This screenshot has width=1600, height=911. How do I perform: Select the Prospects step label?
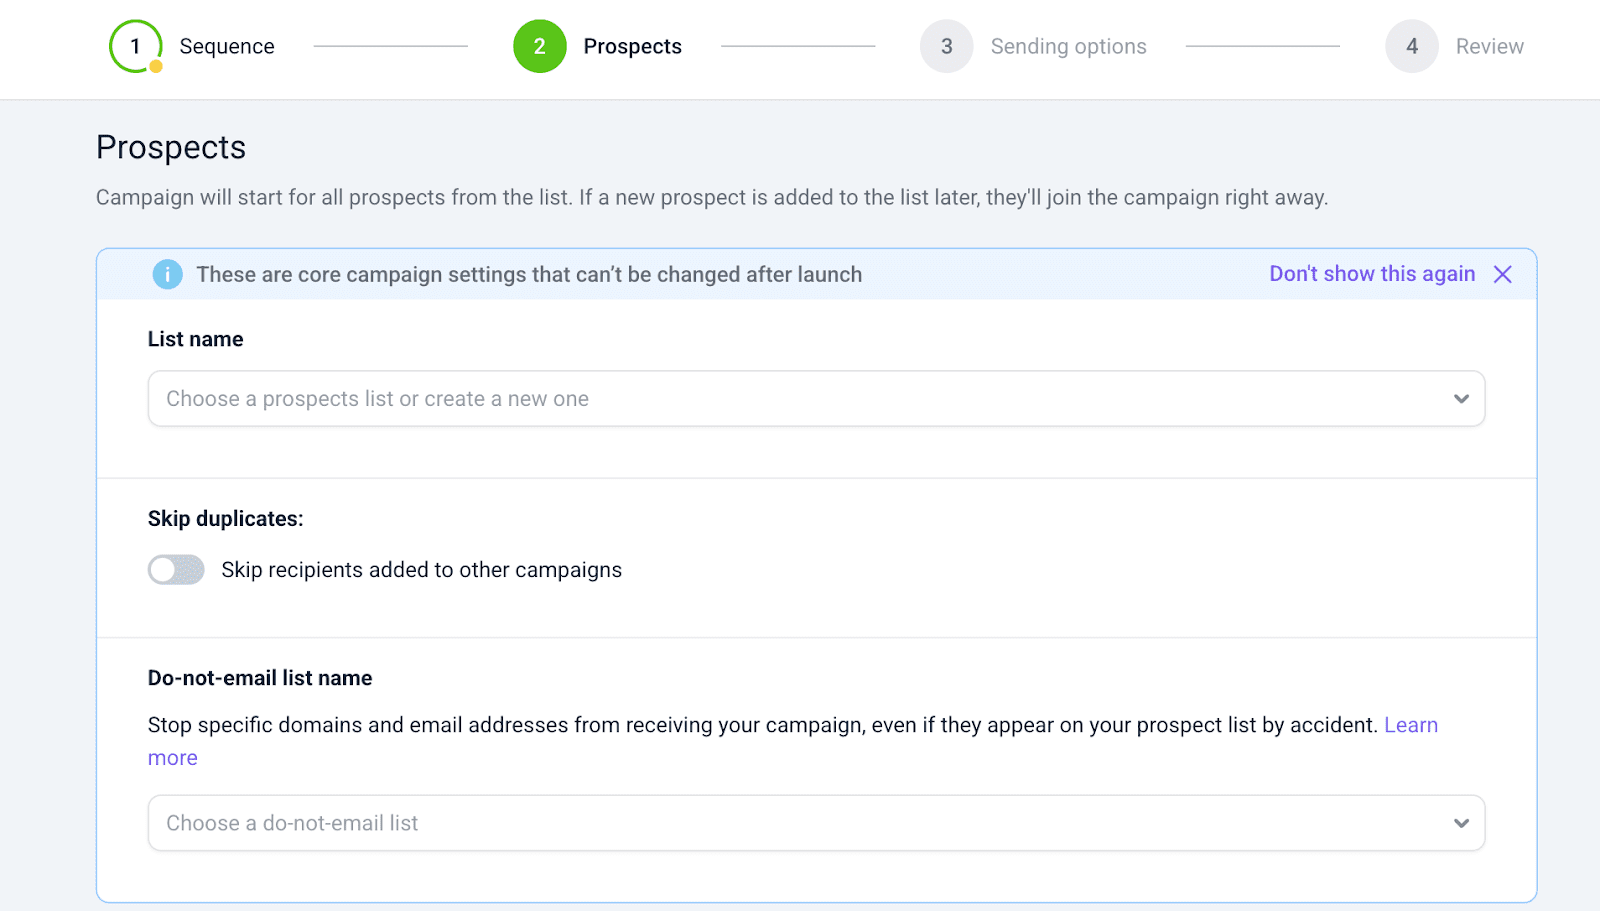click(633, 47)
